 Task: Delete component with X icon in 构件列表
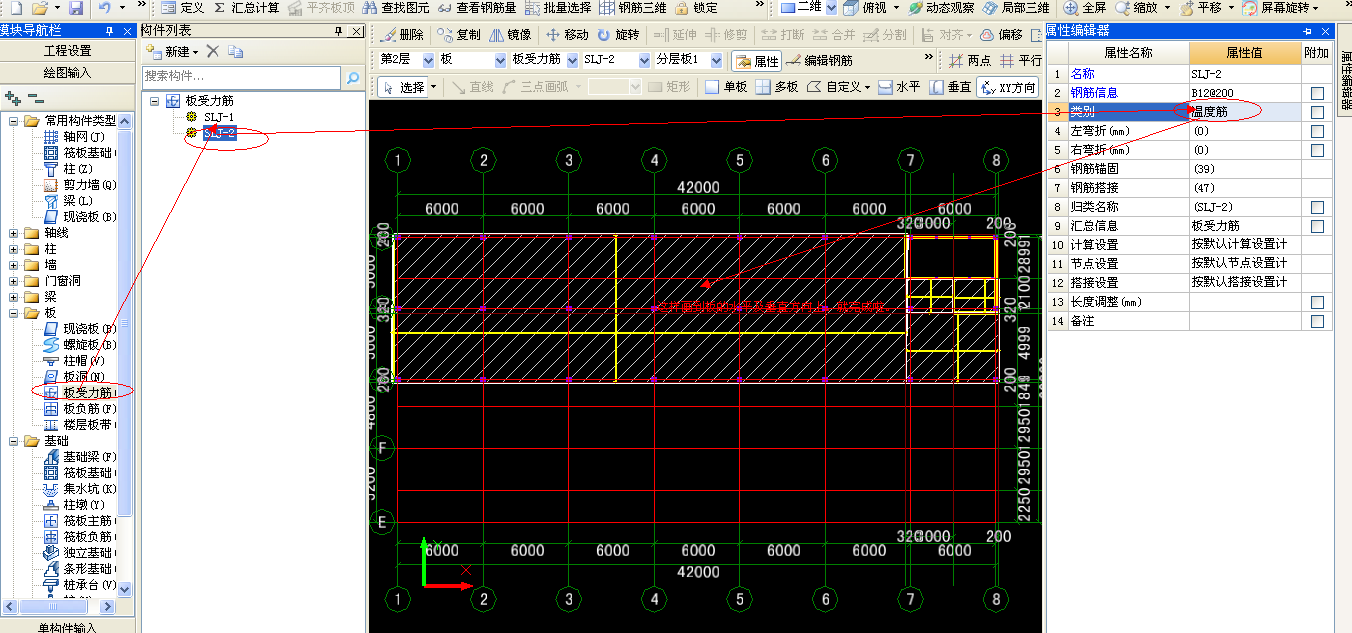pyautogui.click(x=212, y=51)
